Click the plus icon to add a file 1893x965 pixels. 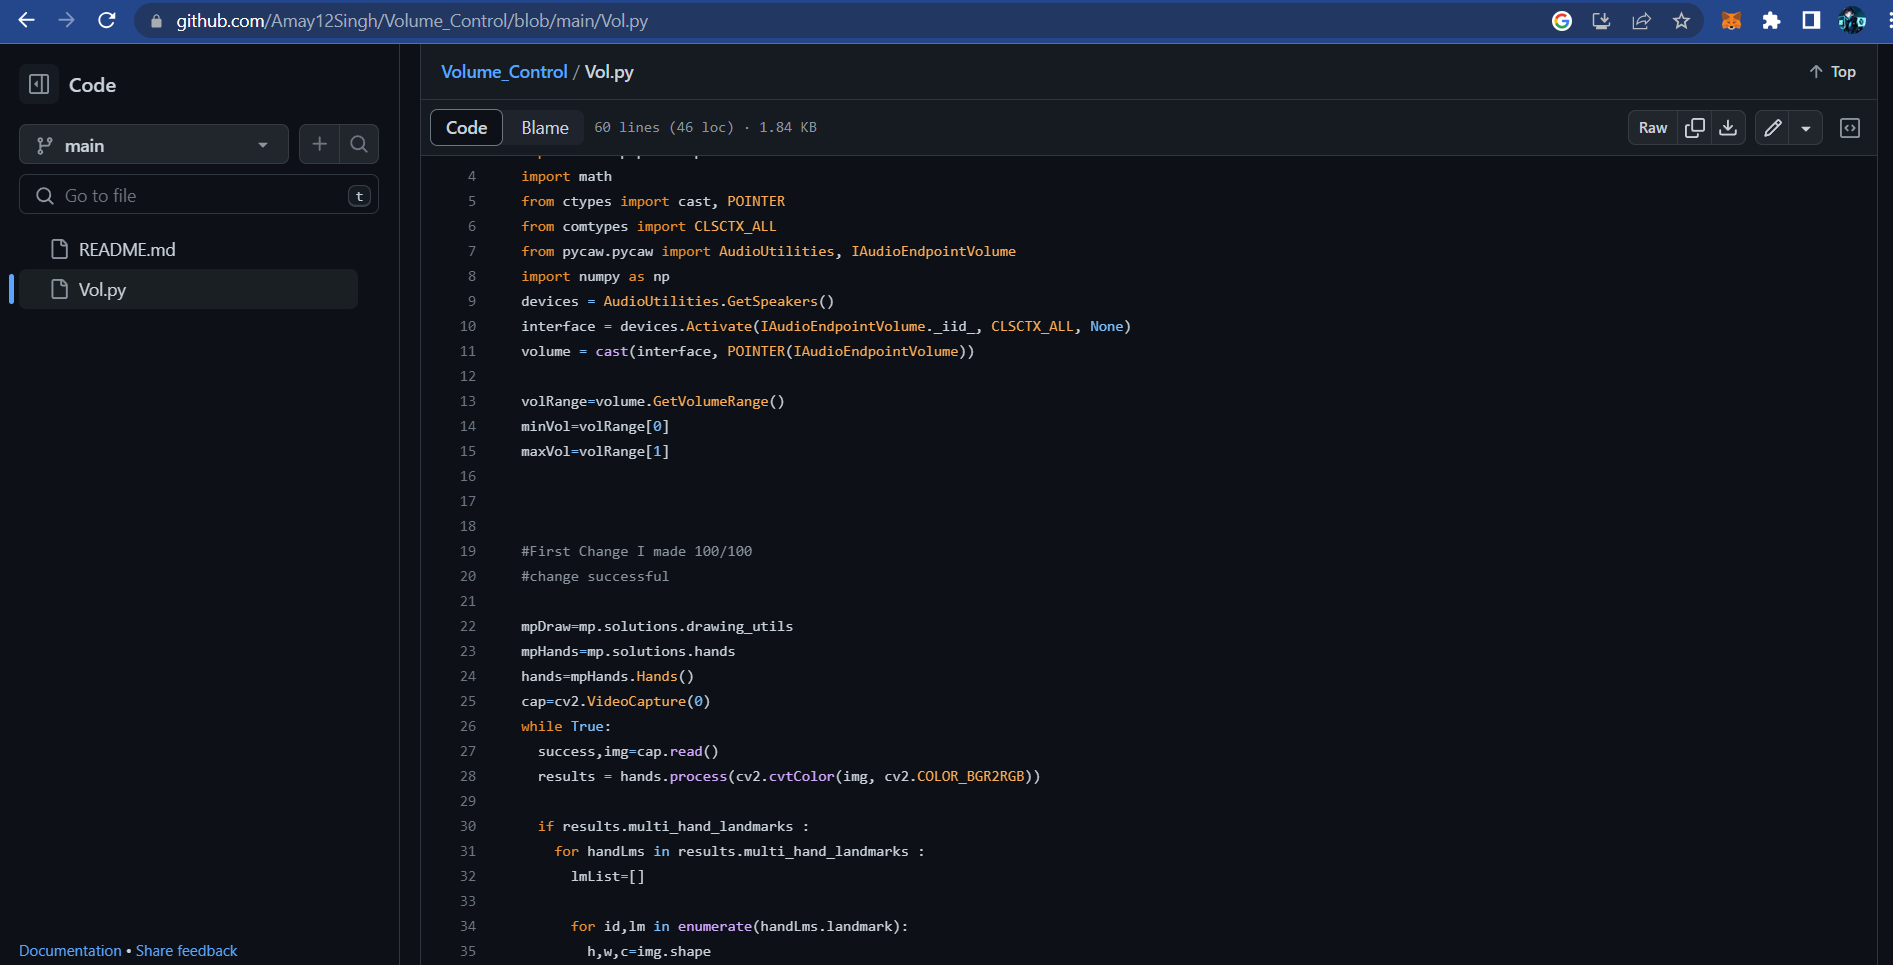[x=319, y=144]
